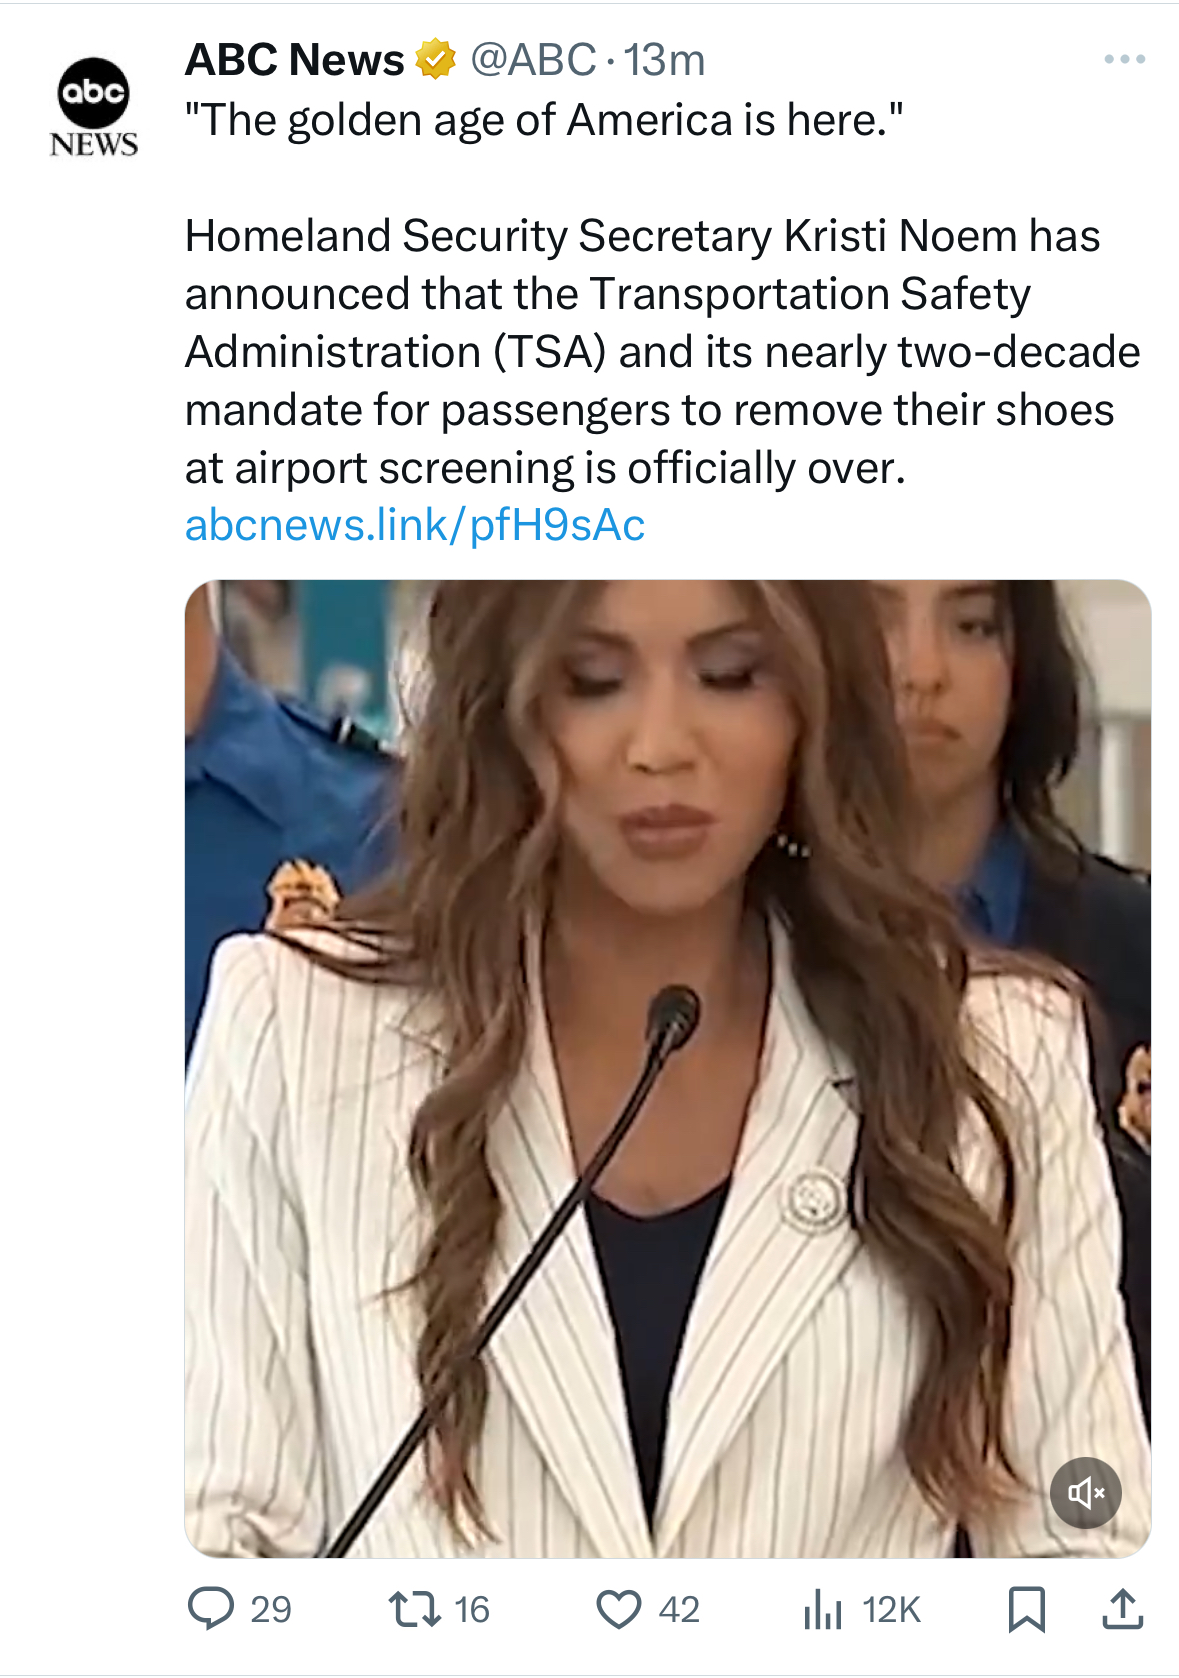Screen dimensions: 1179x1678
Task: Open the three-dot more options menu
Action: tap(1125, 60)
